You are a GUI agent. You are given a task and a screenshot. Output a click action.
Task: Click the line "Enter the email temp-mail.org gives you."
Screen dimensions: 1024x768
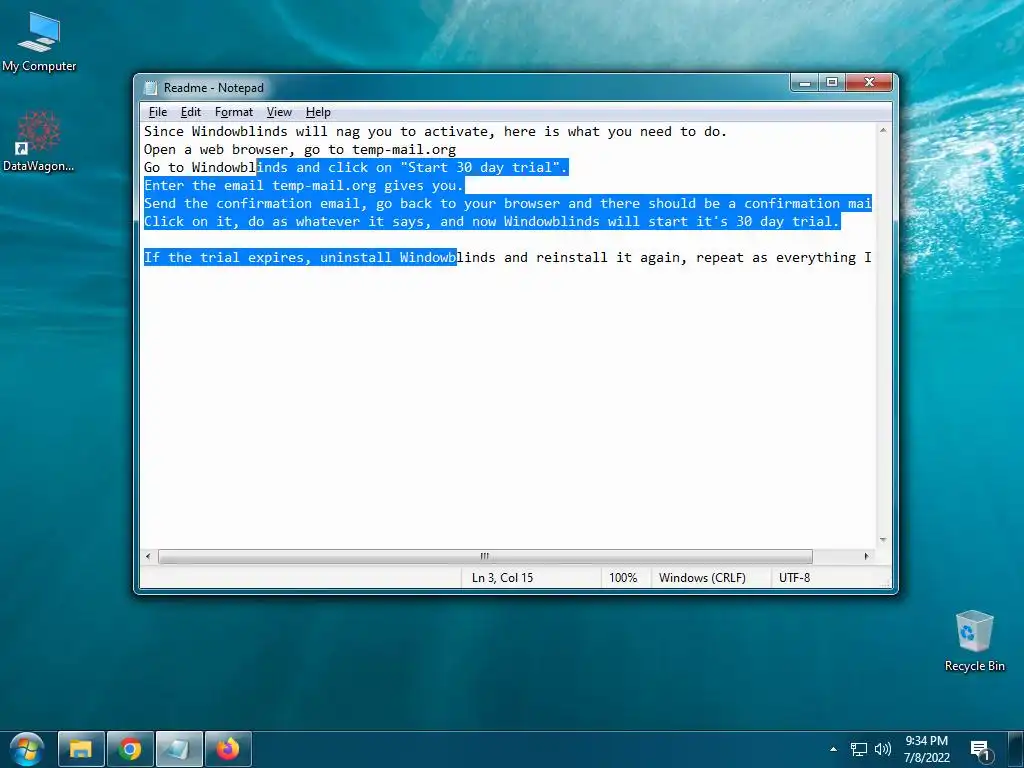click(x=304, y=185)
